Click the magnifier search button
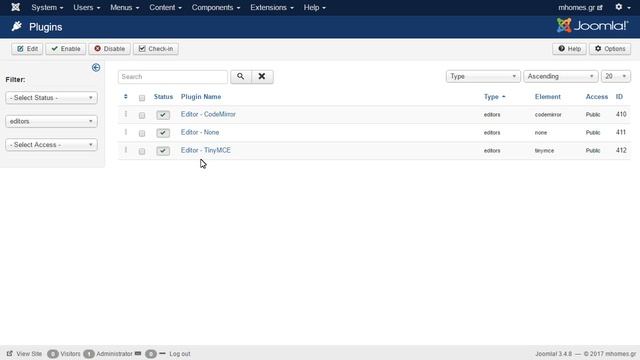640x360 pixels. point(241,76)
